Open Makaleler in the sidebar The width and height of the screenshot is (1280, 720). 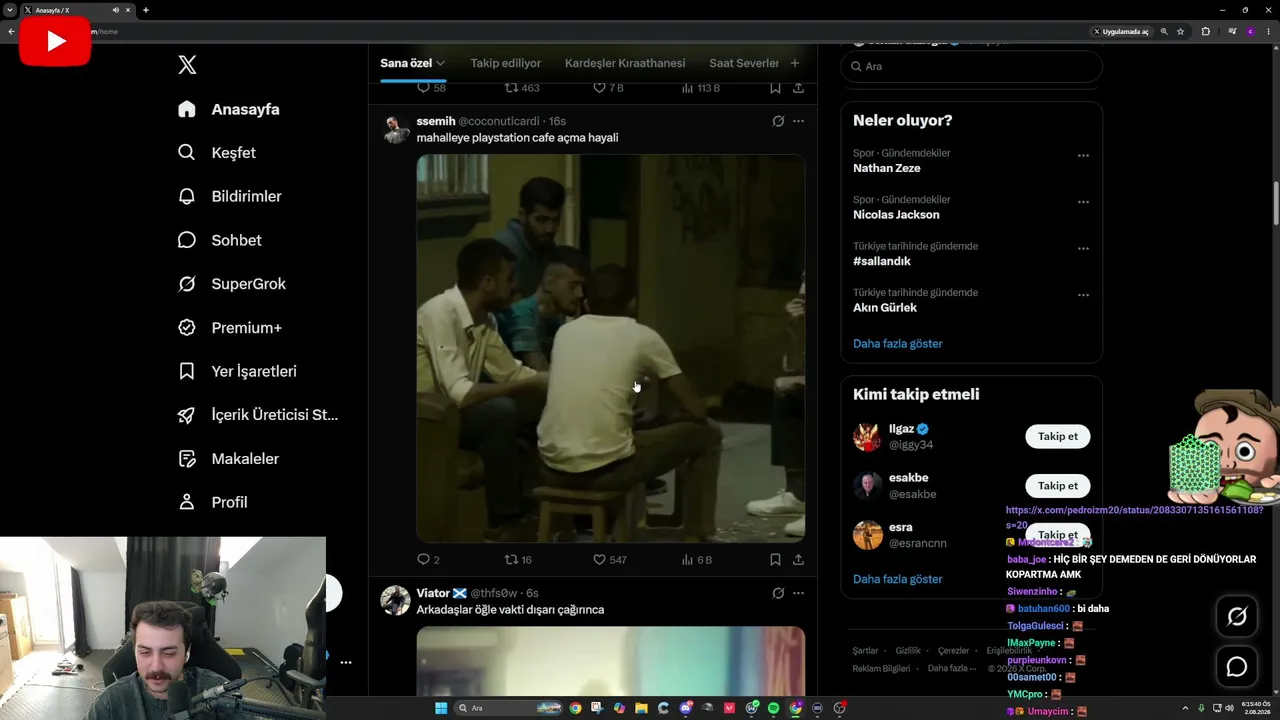228,458
